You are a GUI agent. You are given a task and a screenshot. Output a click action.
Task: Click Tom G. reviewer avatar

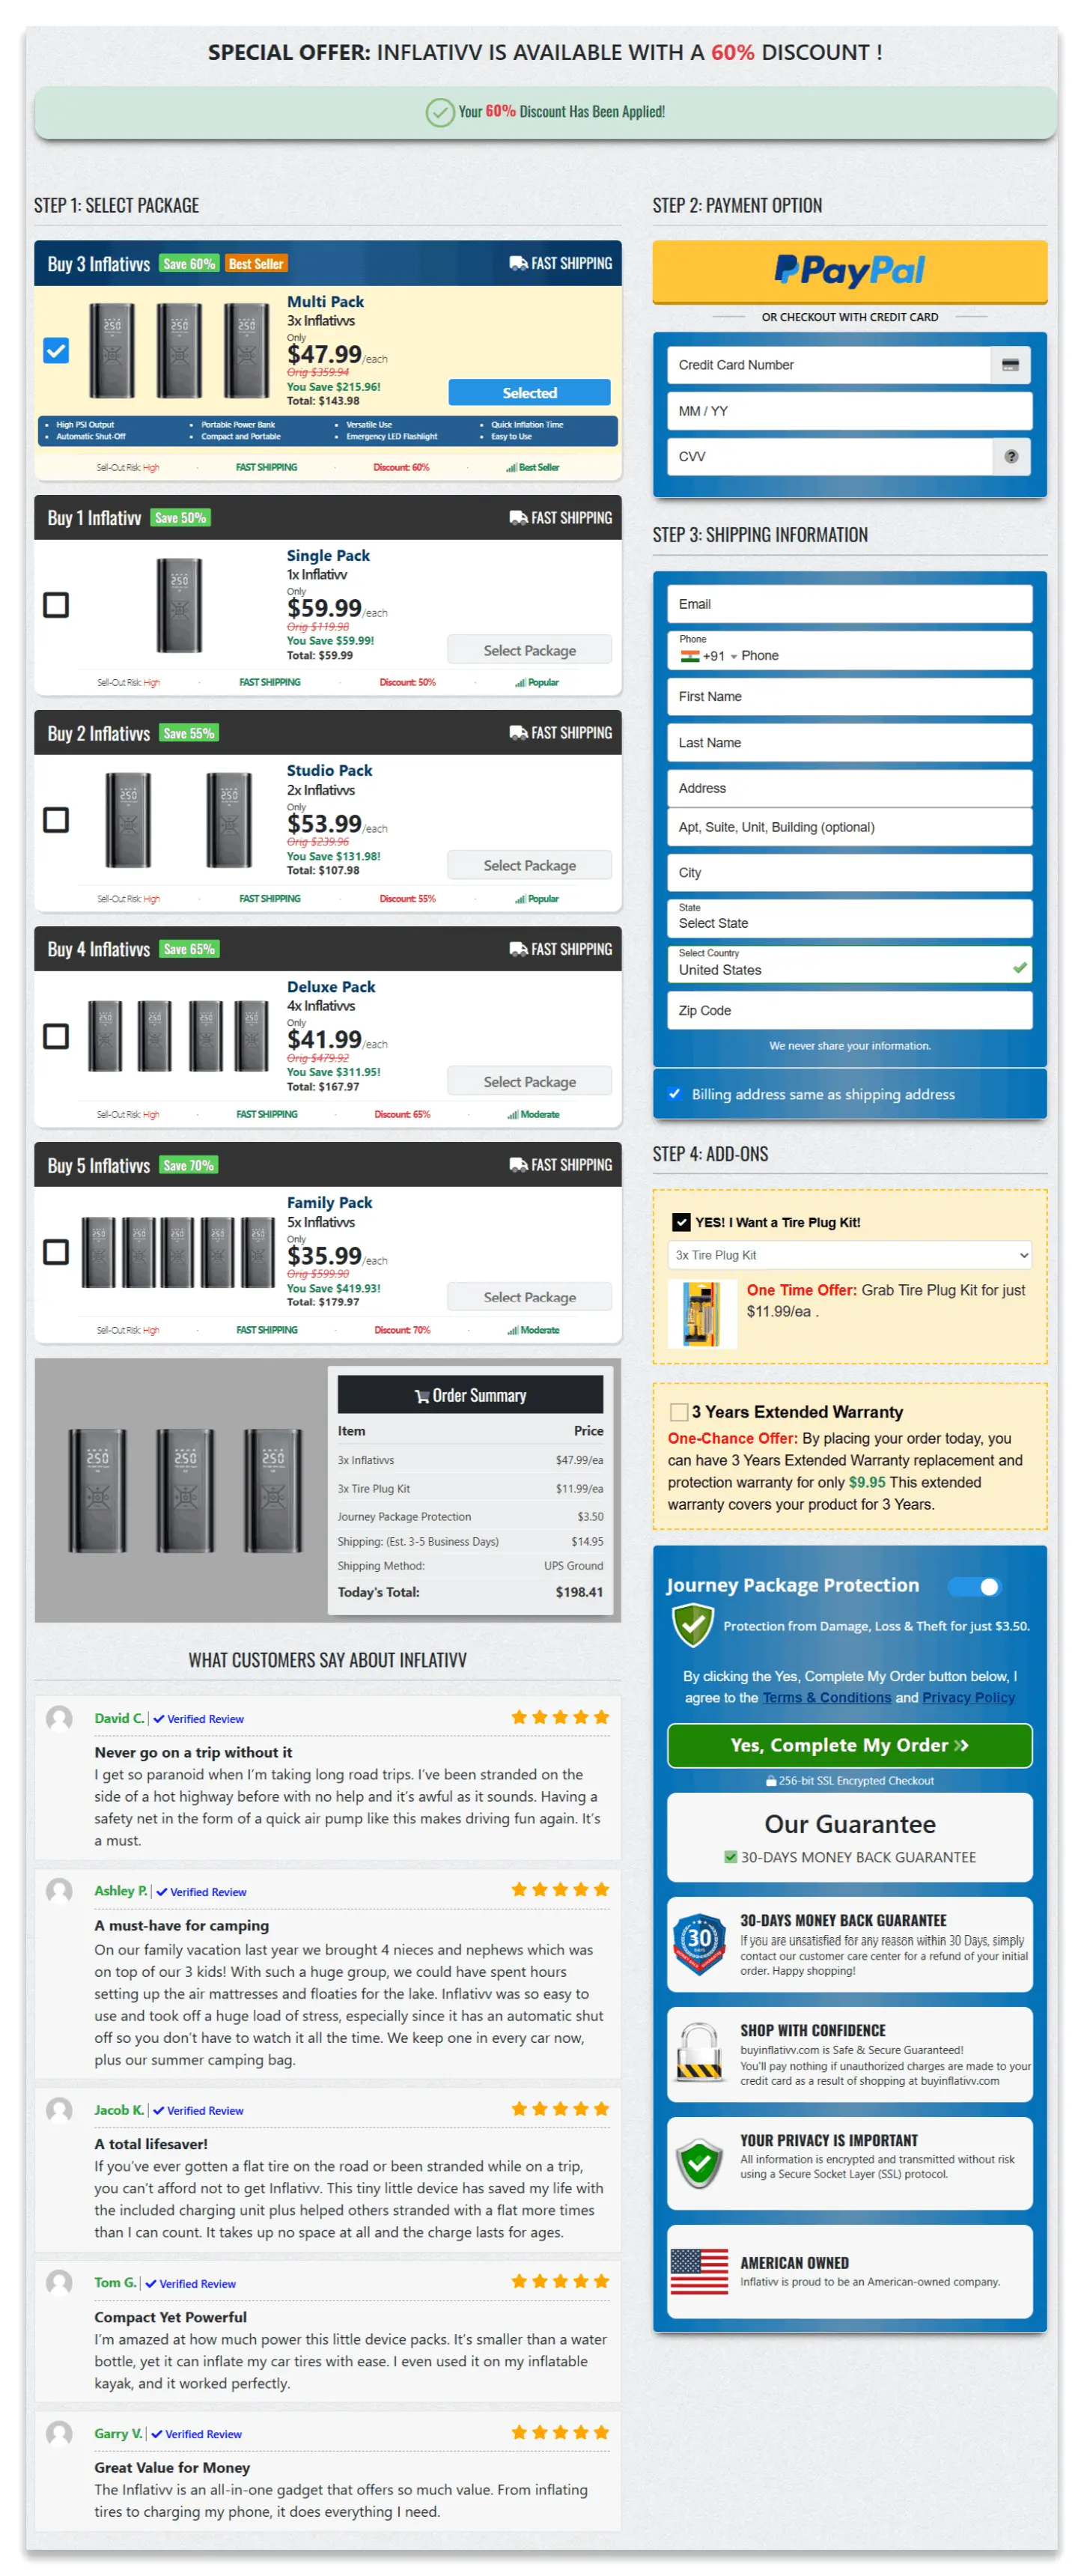click(60, 2283)
